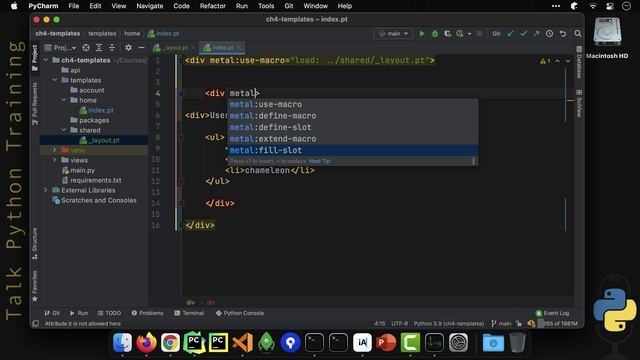Click the warning inspection indicator in editor
Viewport: 640px width, 360px height.
545,61
